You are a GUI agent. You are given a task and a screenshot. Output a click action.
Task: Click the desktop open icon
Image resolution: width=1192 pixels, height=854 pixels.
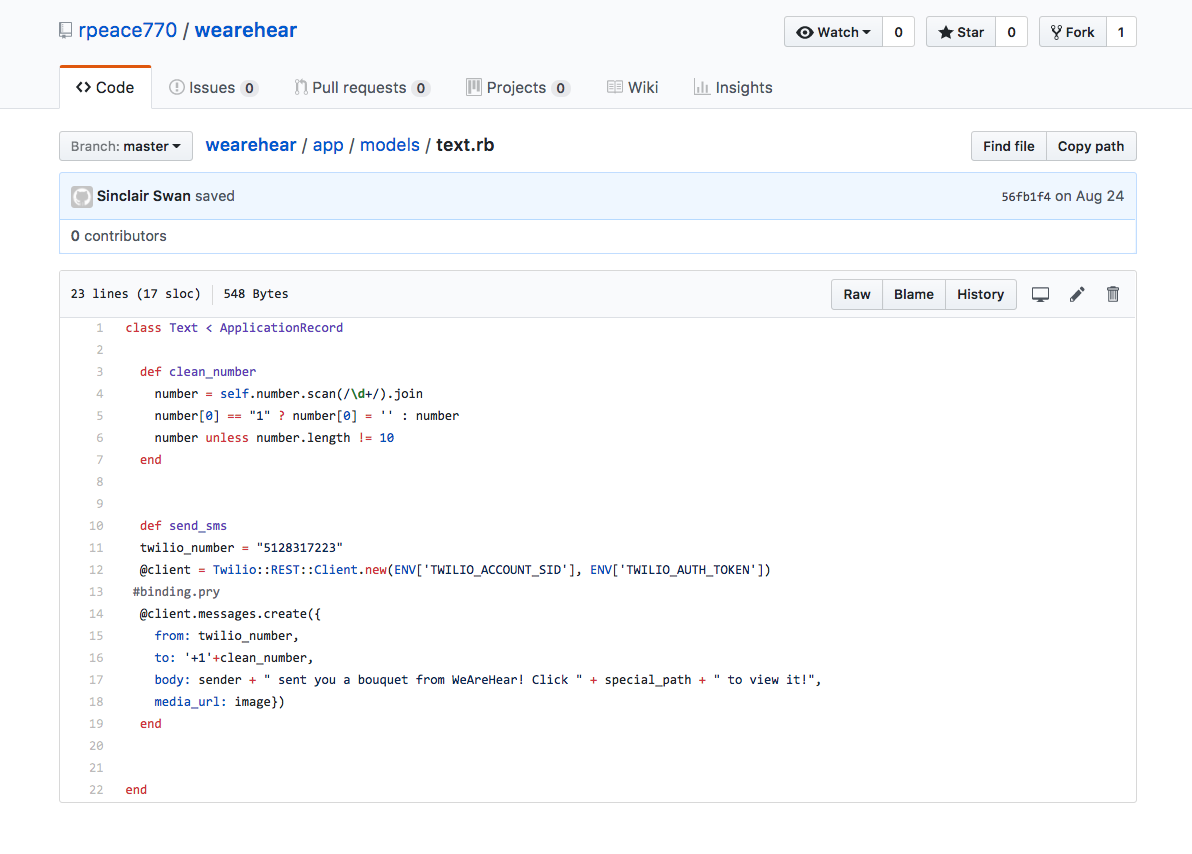1040,294
